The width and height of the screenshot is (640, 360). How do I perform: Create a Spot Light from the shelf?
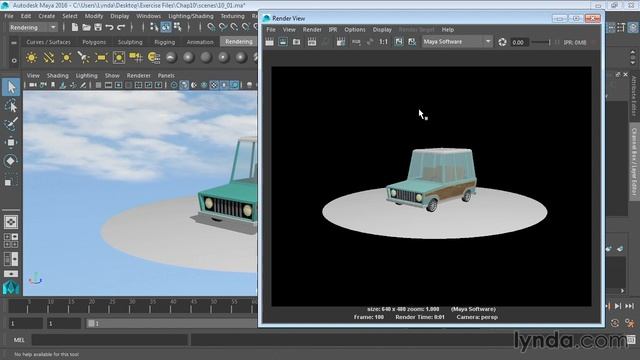(x=84, y=58)
